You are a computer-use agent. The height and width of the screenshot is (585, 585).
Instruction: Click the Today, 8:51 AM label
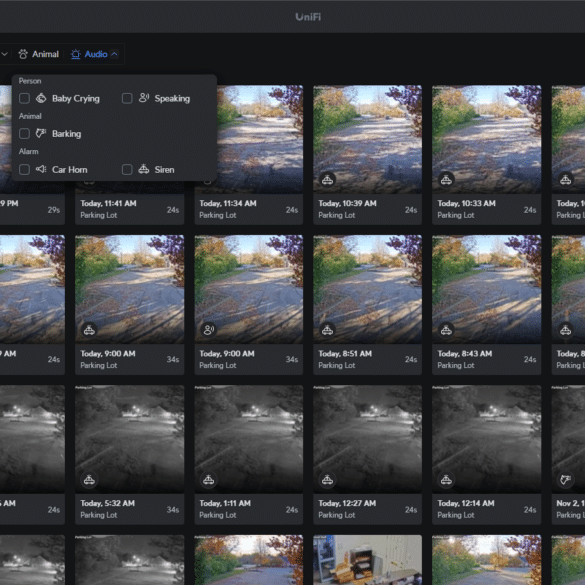coord(345,353)
